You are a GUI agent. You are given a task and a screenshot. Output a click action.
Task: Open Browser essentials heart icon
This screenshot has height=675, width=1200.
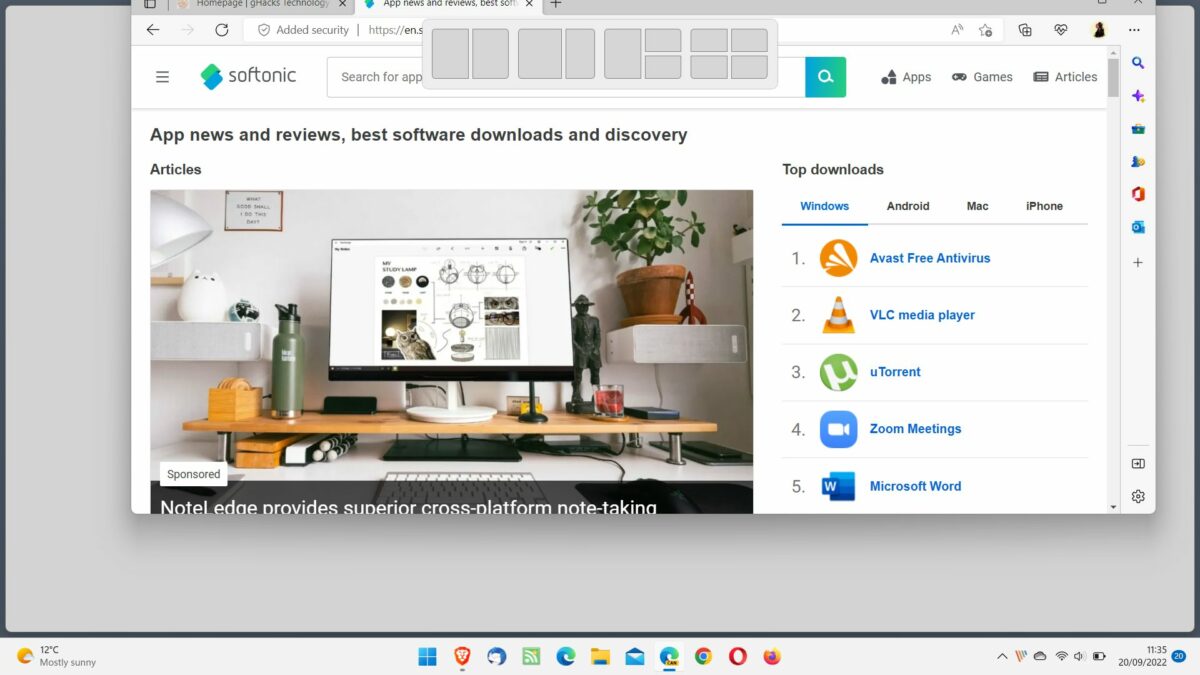[1060, 30]
